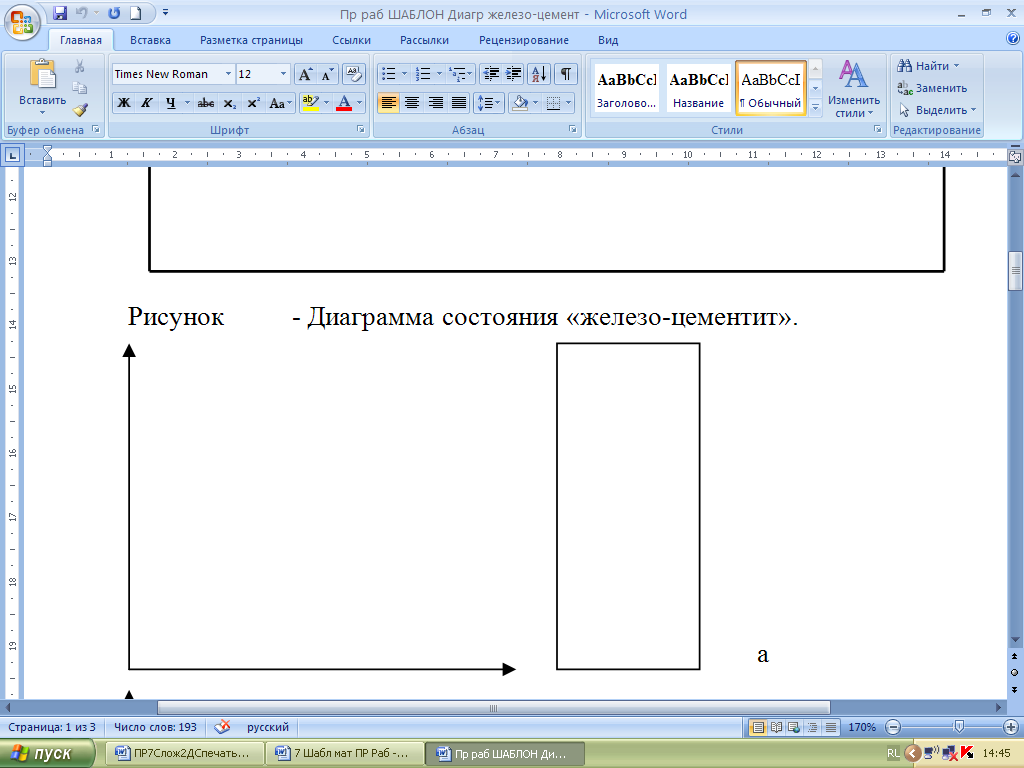
Task: Cut the selection with the scissors icon
Action: [80, 66]
